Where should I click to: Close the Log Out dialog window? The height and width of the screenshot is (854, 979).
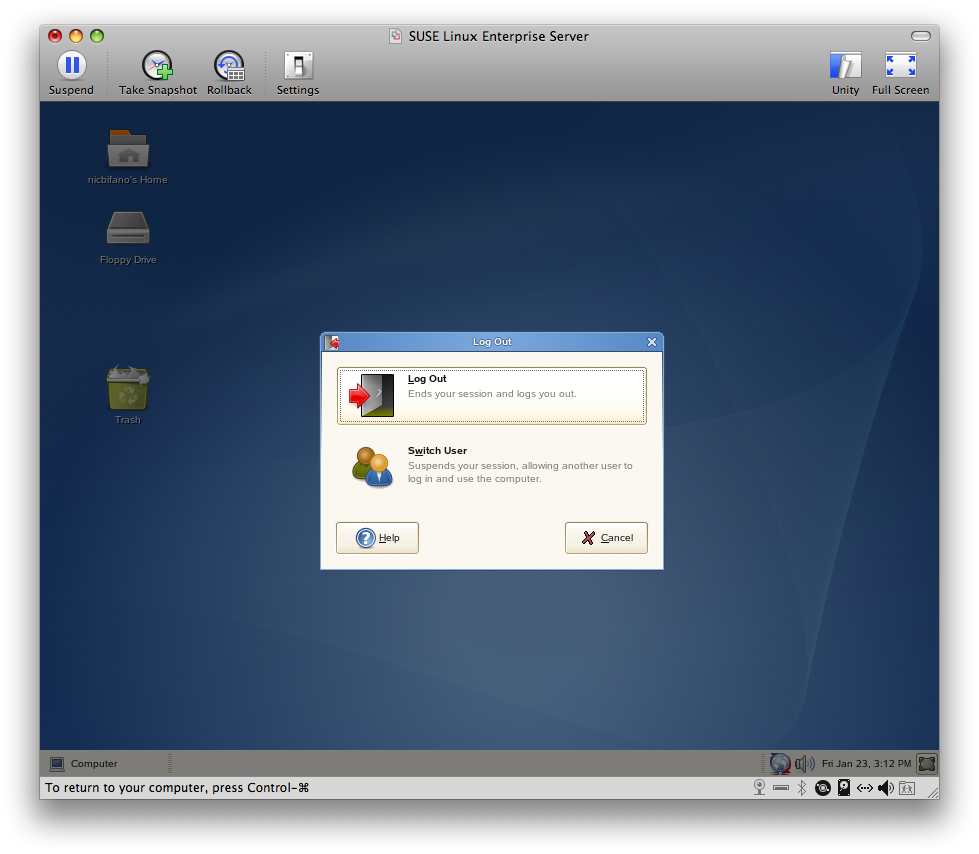tap(652, 342)
